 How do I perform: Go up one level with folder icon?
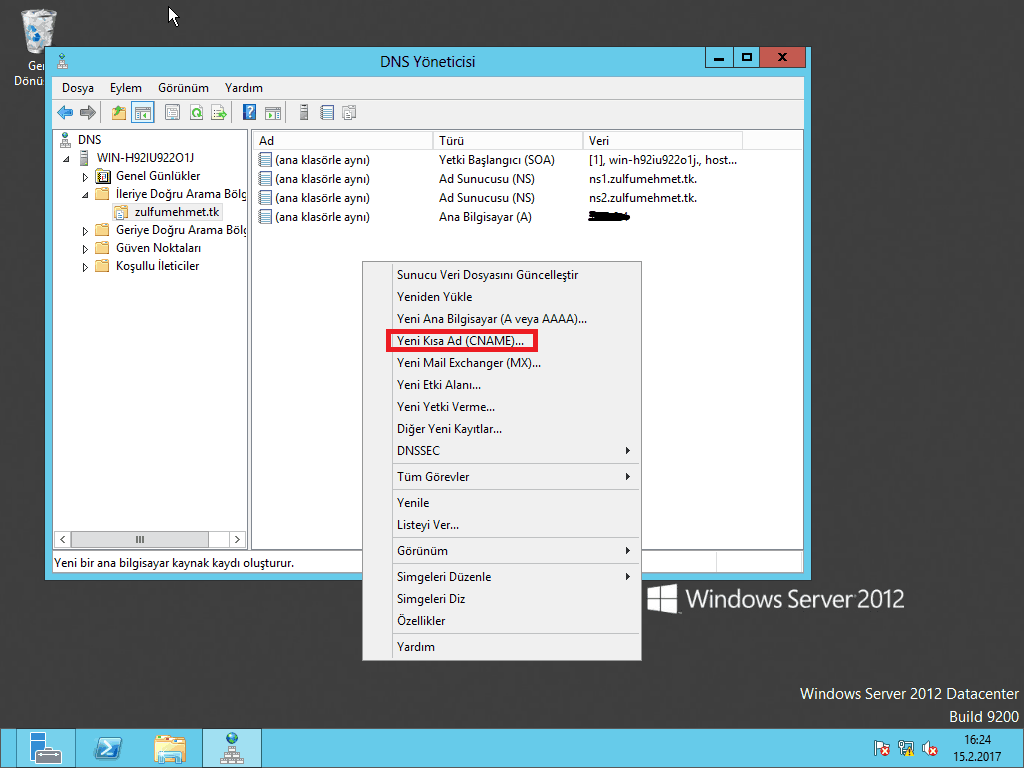[119, 113]
